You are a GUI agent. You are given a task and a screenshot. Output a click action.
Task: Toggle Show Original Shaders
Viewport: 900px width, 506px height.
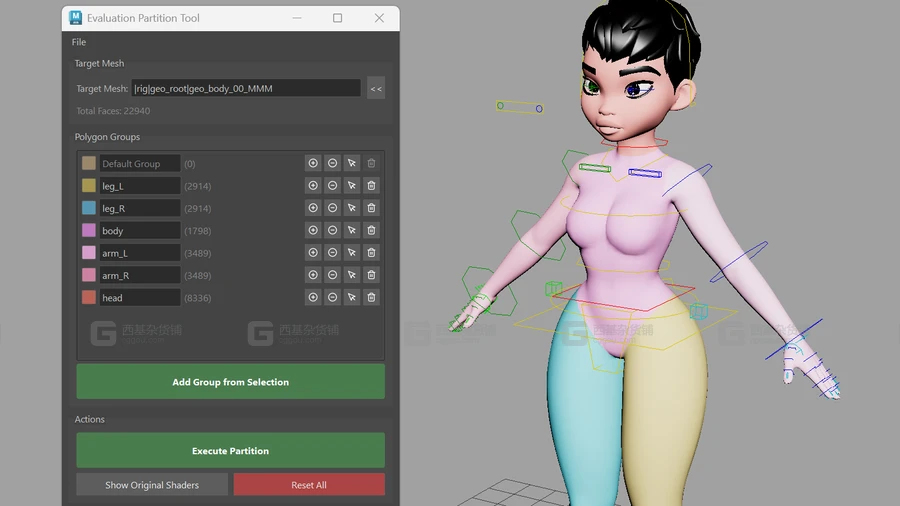pos(152,485)
